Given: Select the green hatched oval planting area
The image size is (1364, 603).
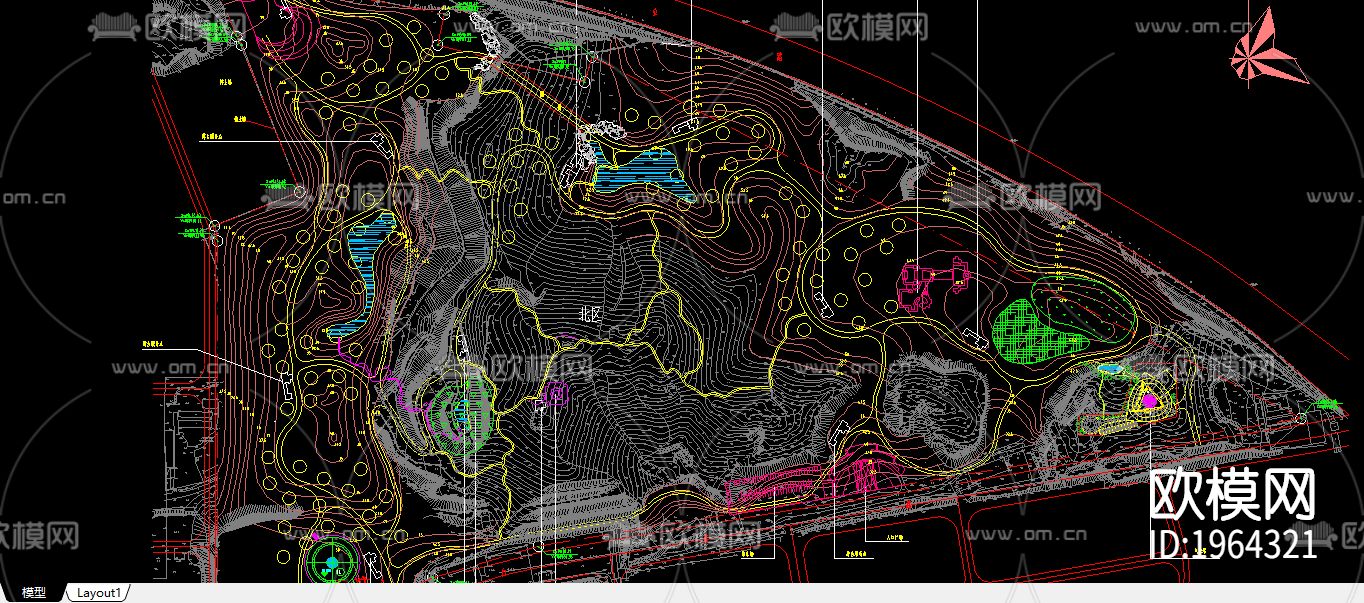Looking at the screenshot, I should coord(1038,330).
